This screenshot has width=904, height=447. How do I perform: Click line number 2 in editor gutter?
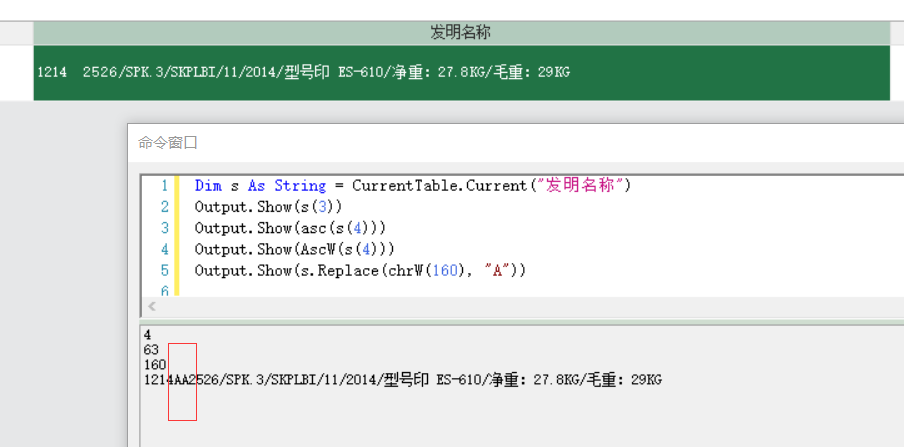[x=165, y=206]
